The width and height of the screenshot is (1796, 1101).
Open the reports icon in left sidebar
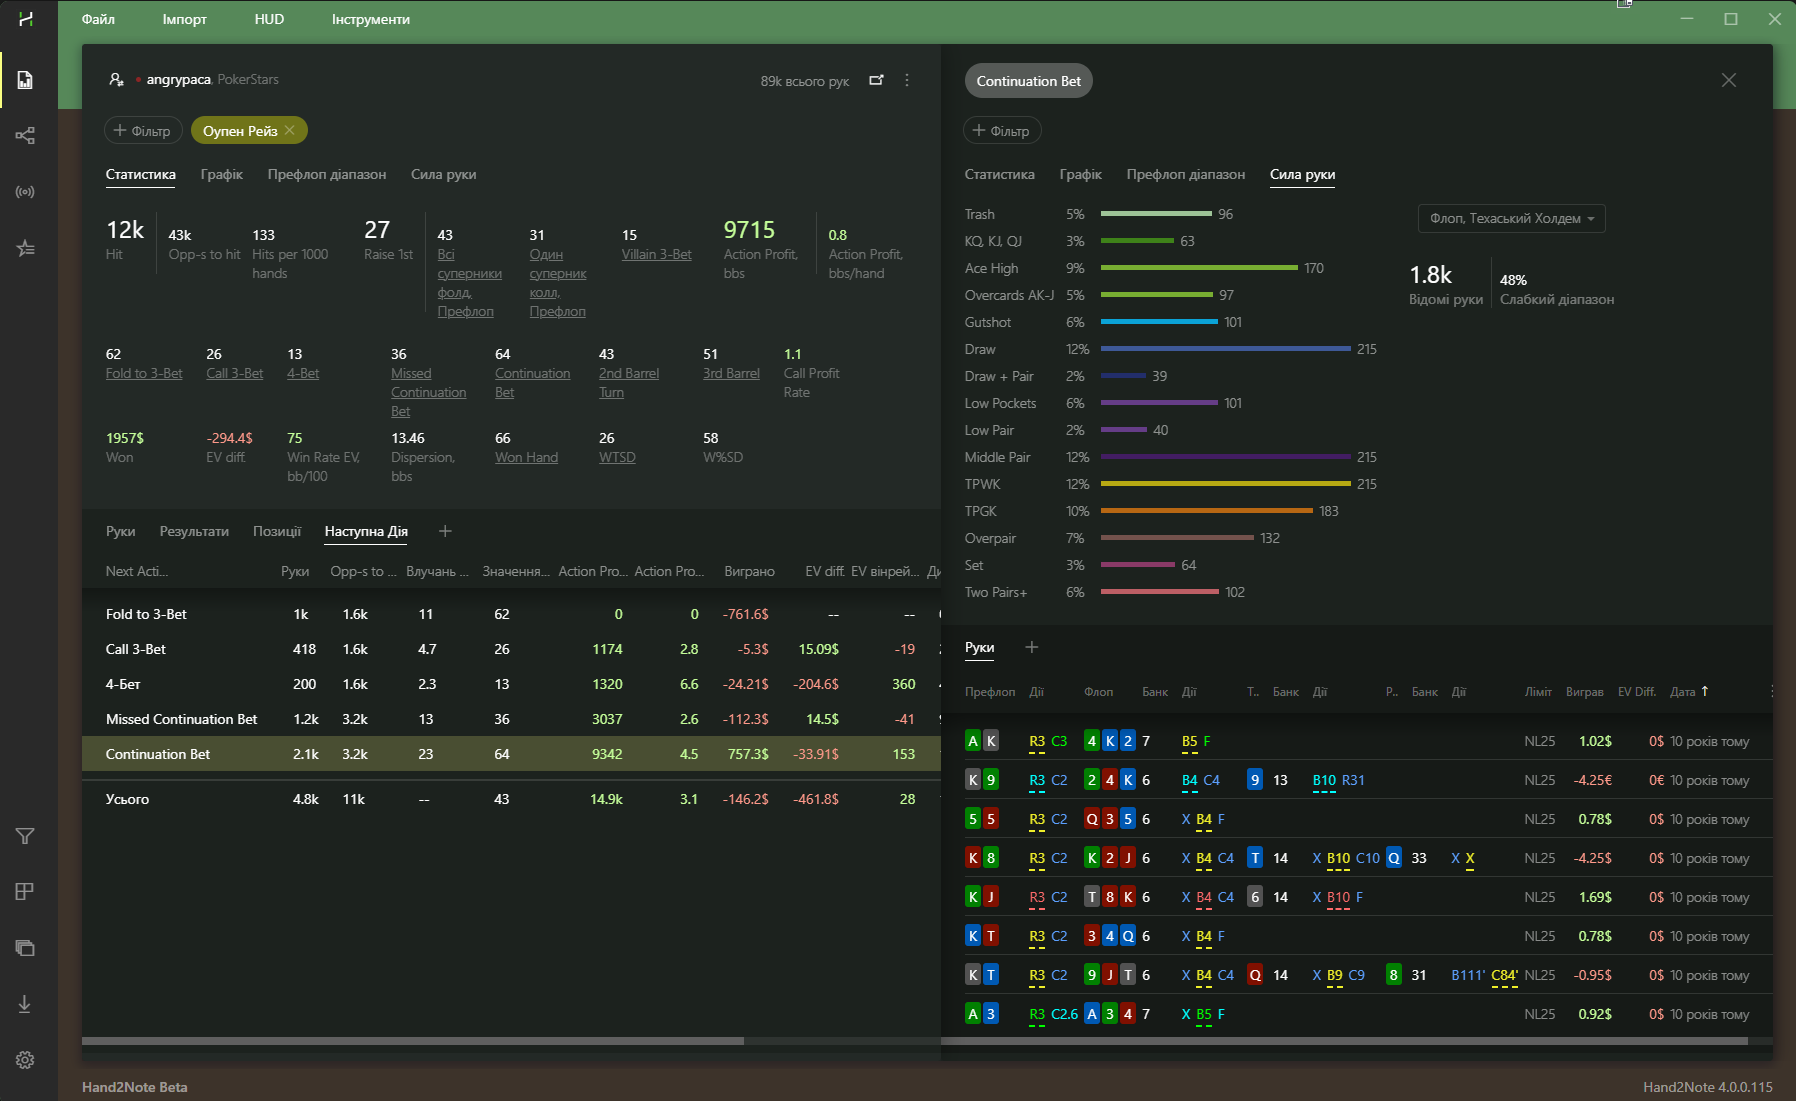click(25, 80)
